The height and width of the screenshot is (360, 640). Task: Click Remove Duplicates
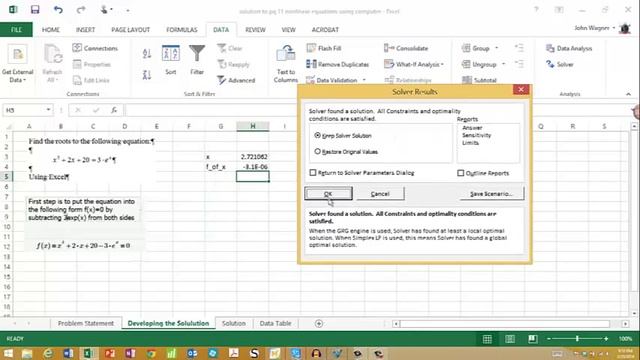point(338,64)
